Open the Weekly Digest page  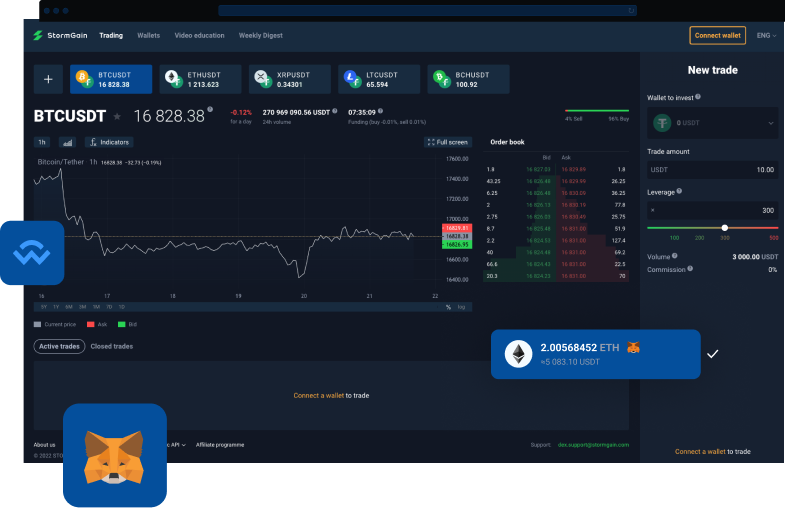tap(260, 36)
